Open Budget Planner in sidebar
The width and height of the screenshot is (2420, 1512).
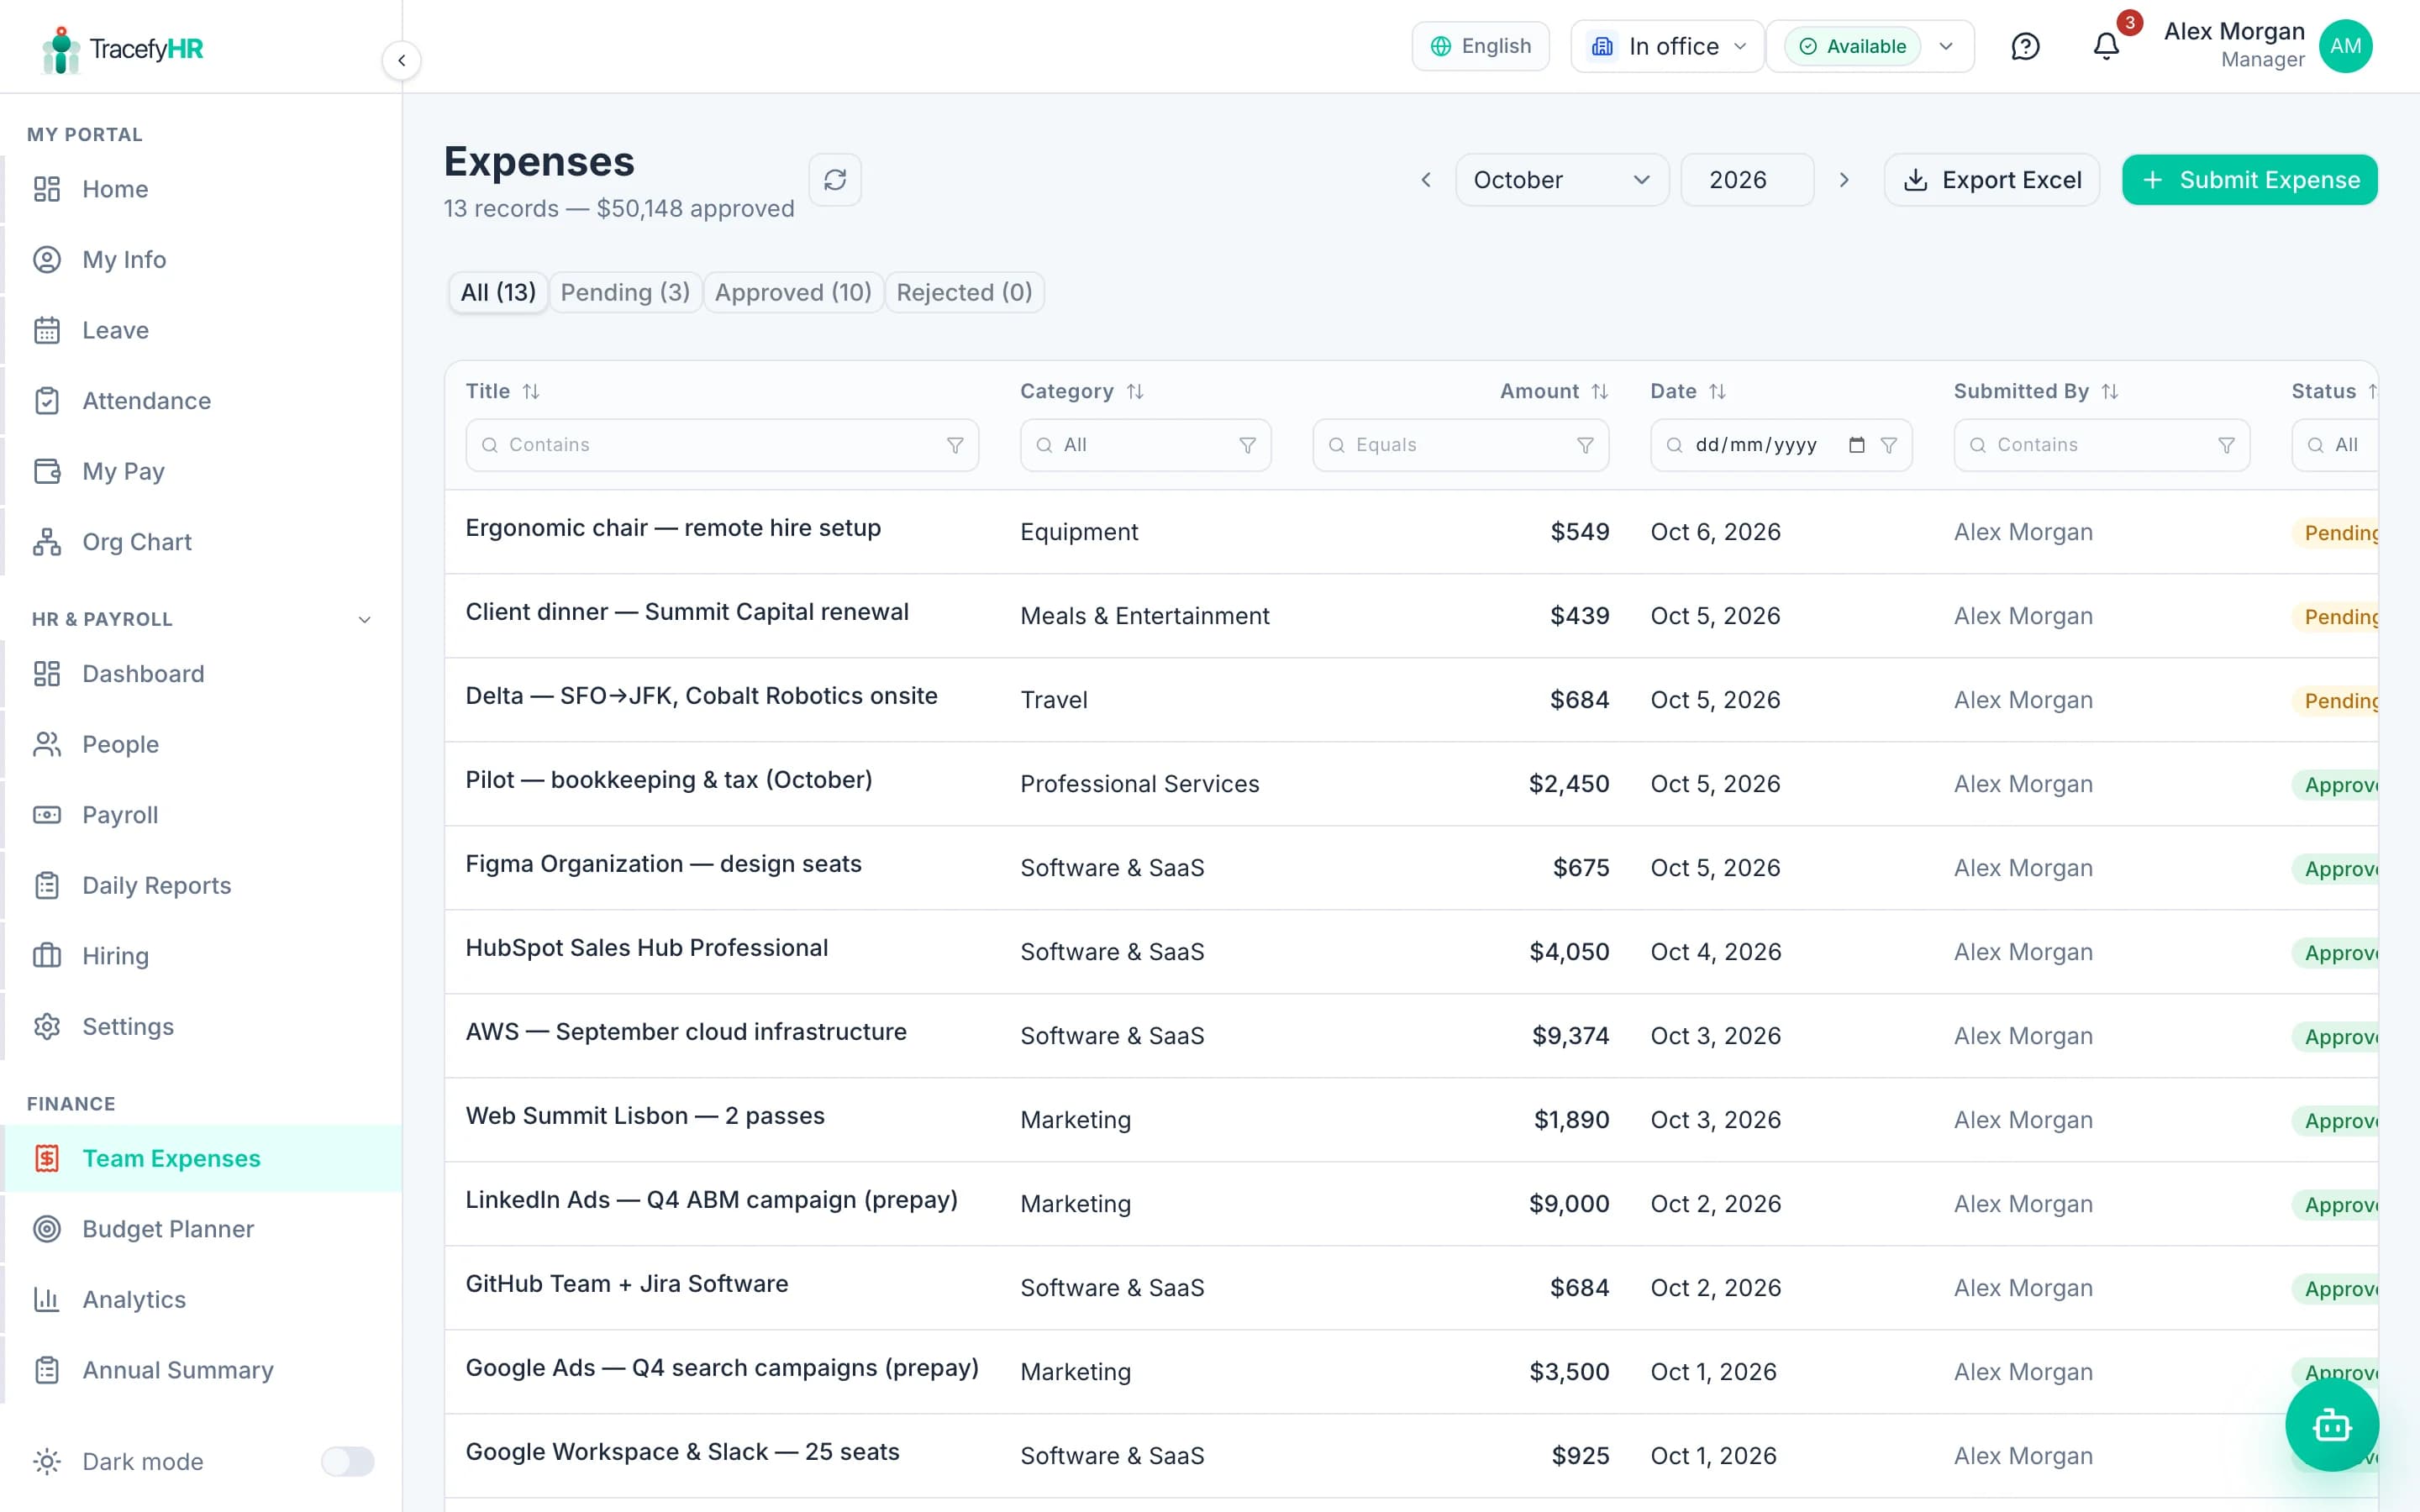click(202, 1228)
